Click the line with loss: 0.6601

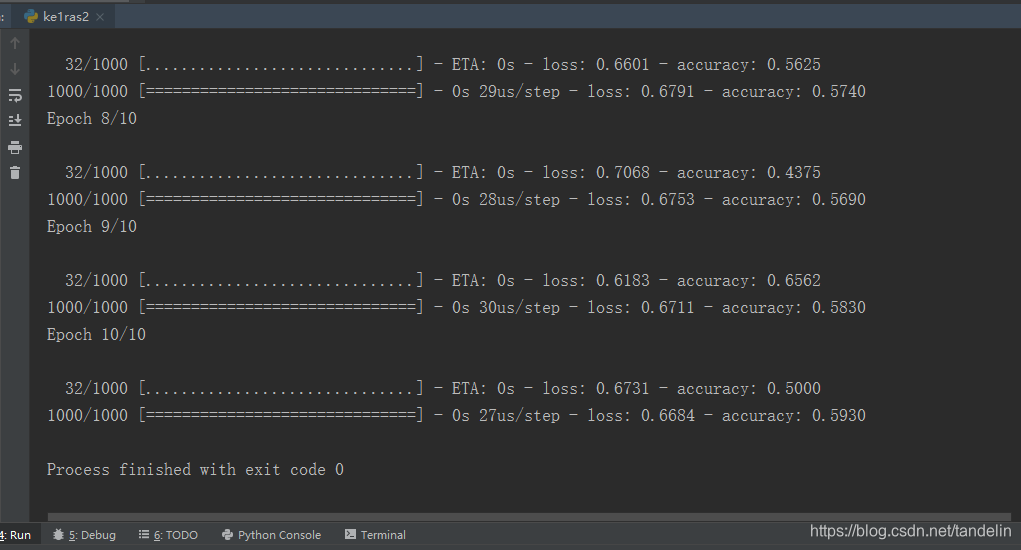tap(443, 64)
